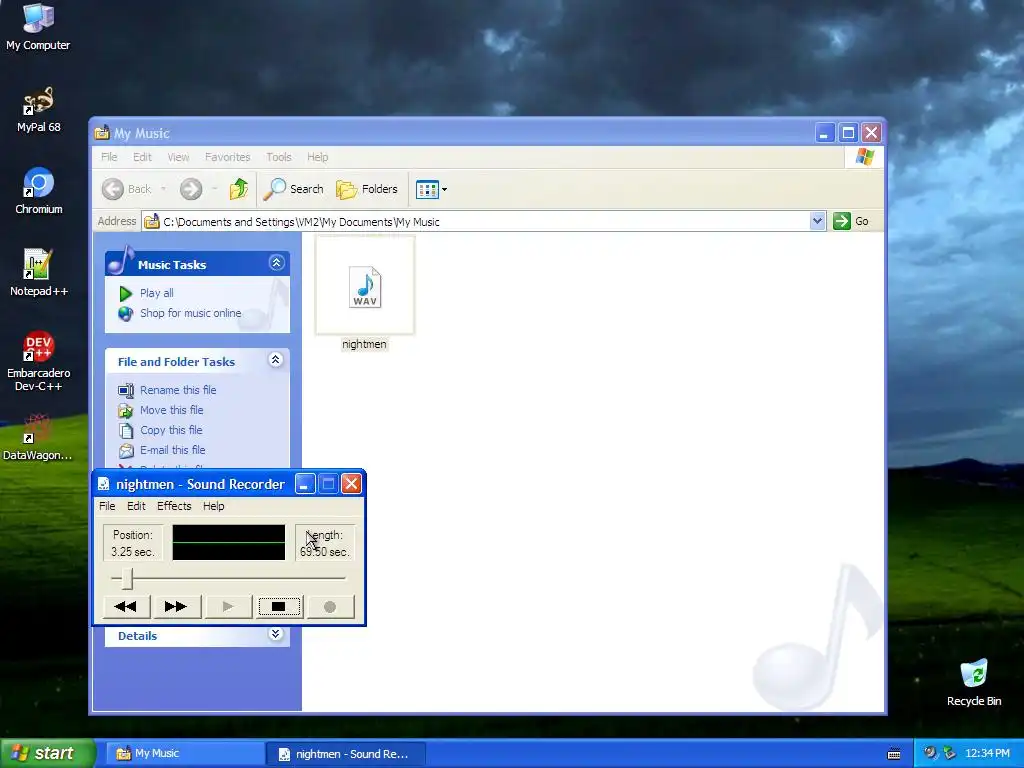Maximize the My Music window

coord(848,133)
